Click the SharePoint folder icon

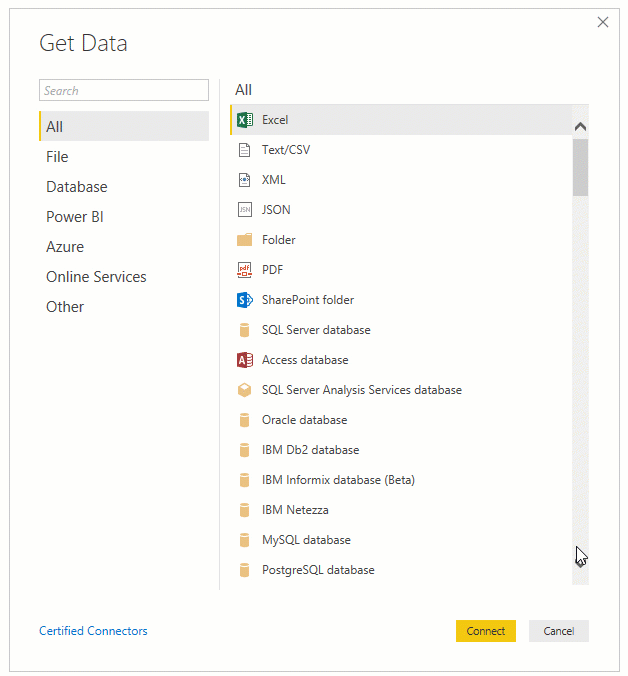point(244,300)
